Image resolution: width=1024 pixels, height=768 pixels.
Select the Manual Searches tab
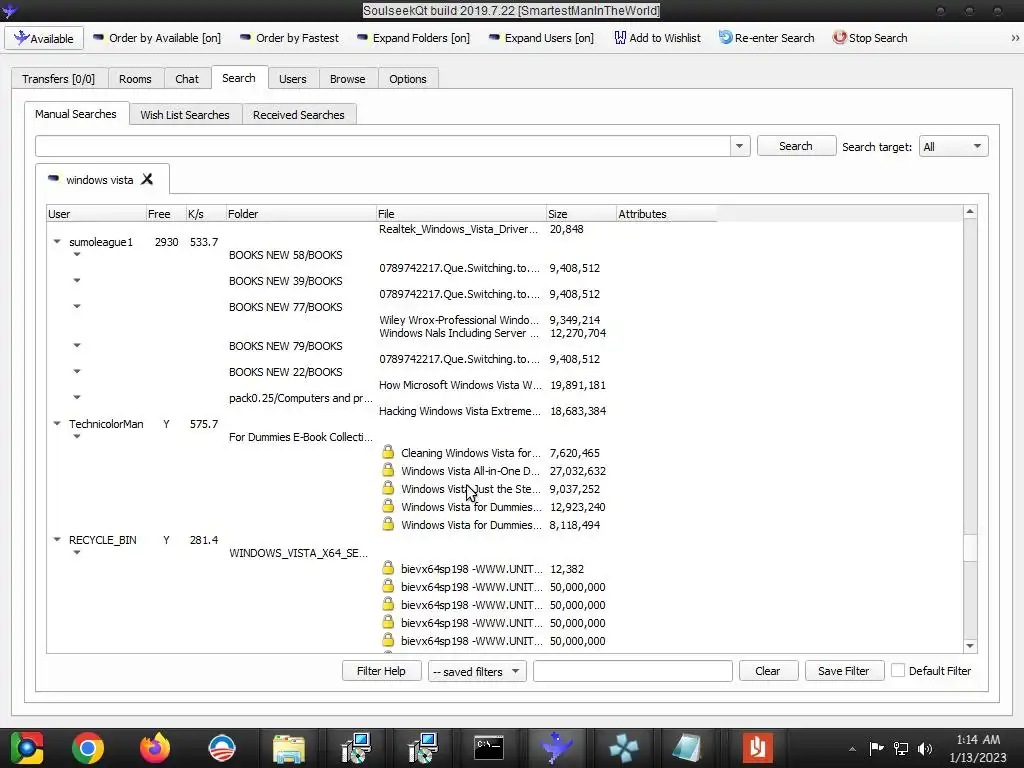pyautogui.click(x=76, y=114)
